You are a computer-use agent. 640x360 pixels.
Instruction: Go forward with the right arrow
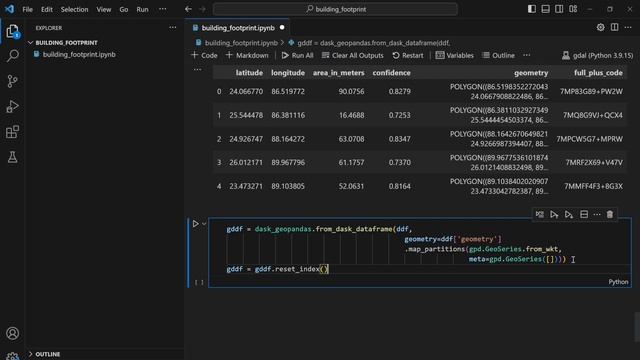point(202,9)
